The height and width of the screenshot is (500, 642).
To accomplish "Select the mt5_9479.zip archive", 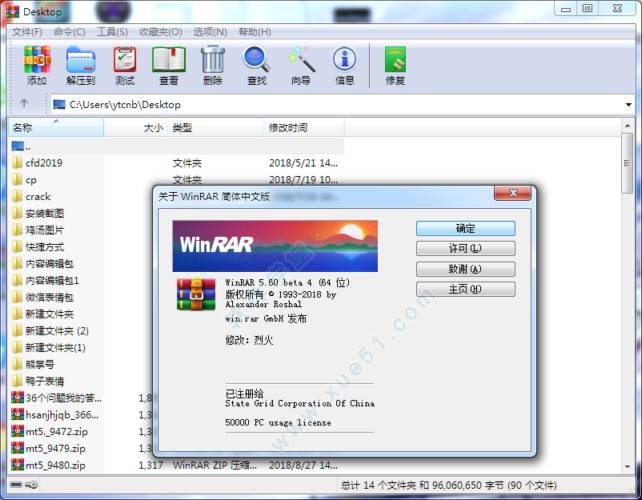I will pos(49,448).
